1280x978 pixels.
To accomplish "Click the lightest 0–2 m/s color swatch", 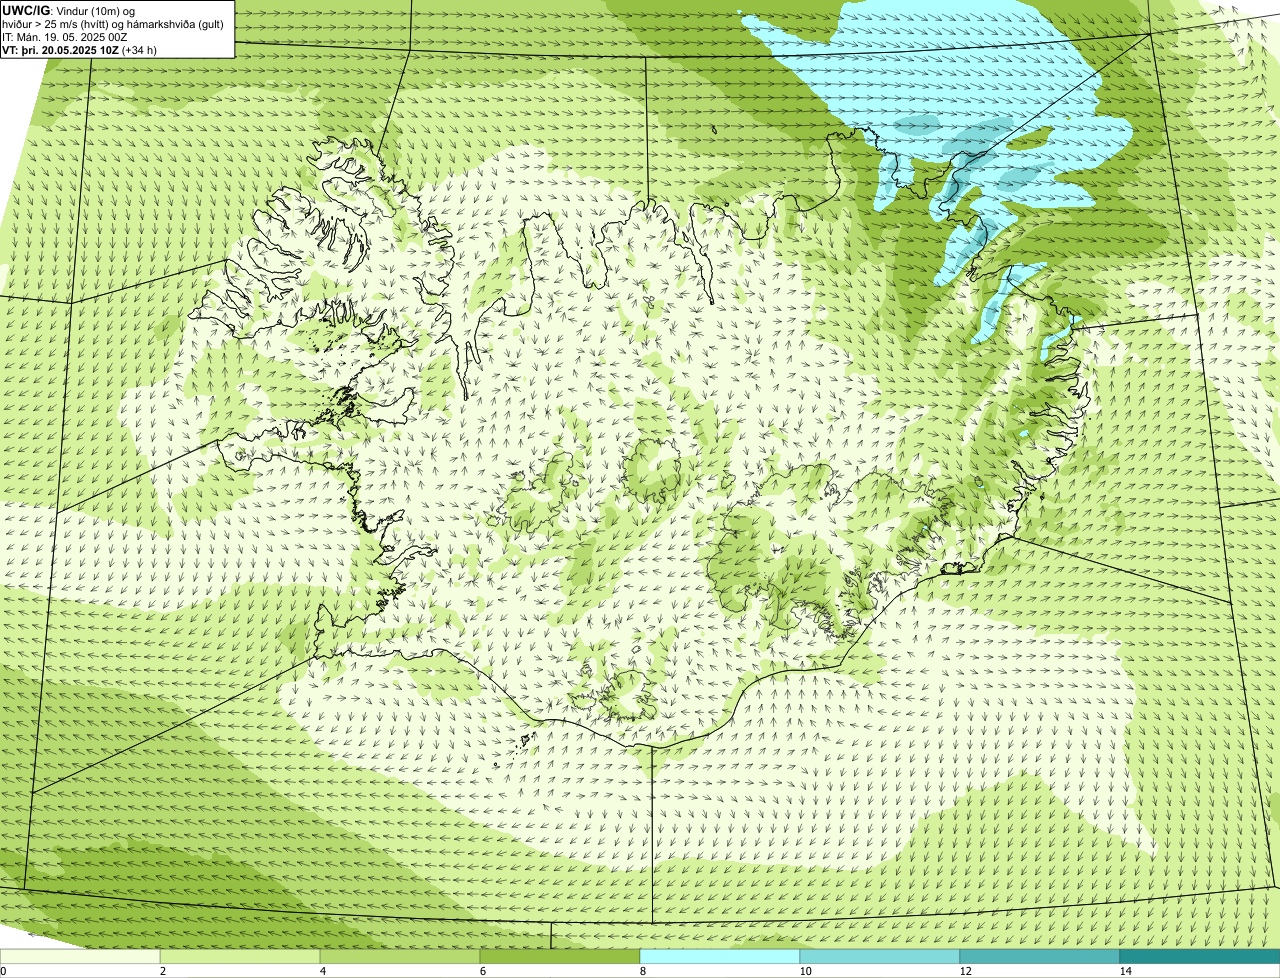I will click(80, 956).
